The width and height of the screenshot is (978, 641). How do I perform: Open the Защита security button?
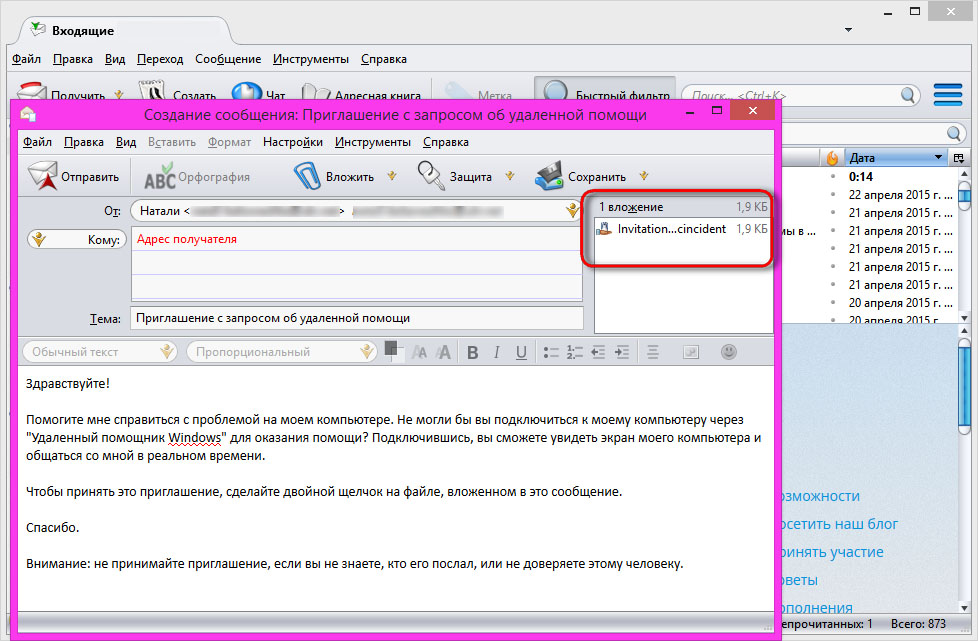(455, 176)
